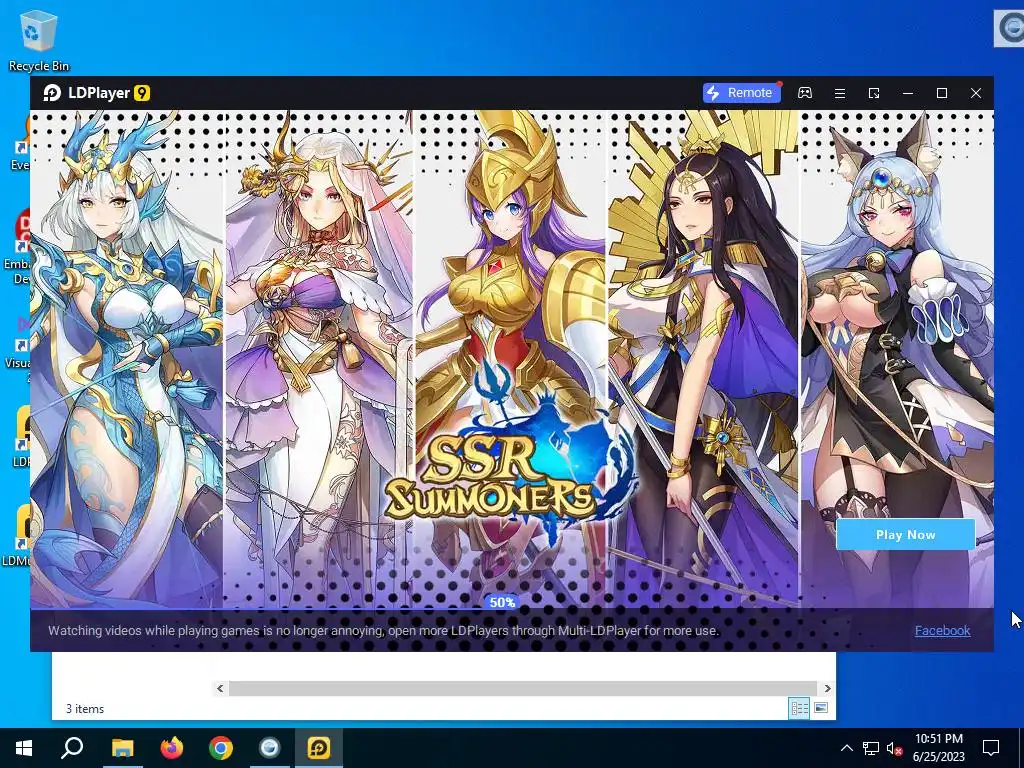Viewport: 1024px width, 768px height.
Task: Click the loading tip text in LDPlayer
Action: pos(383,631)
